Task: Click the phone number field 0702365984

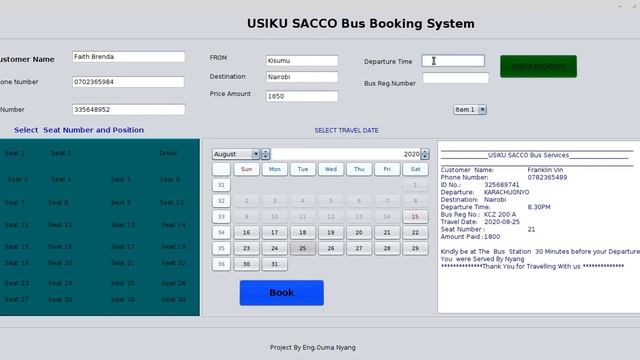Action: (128, 82)
